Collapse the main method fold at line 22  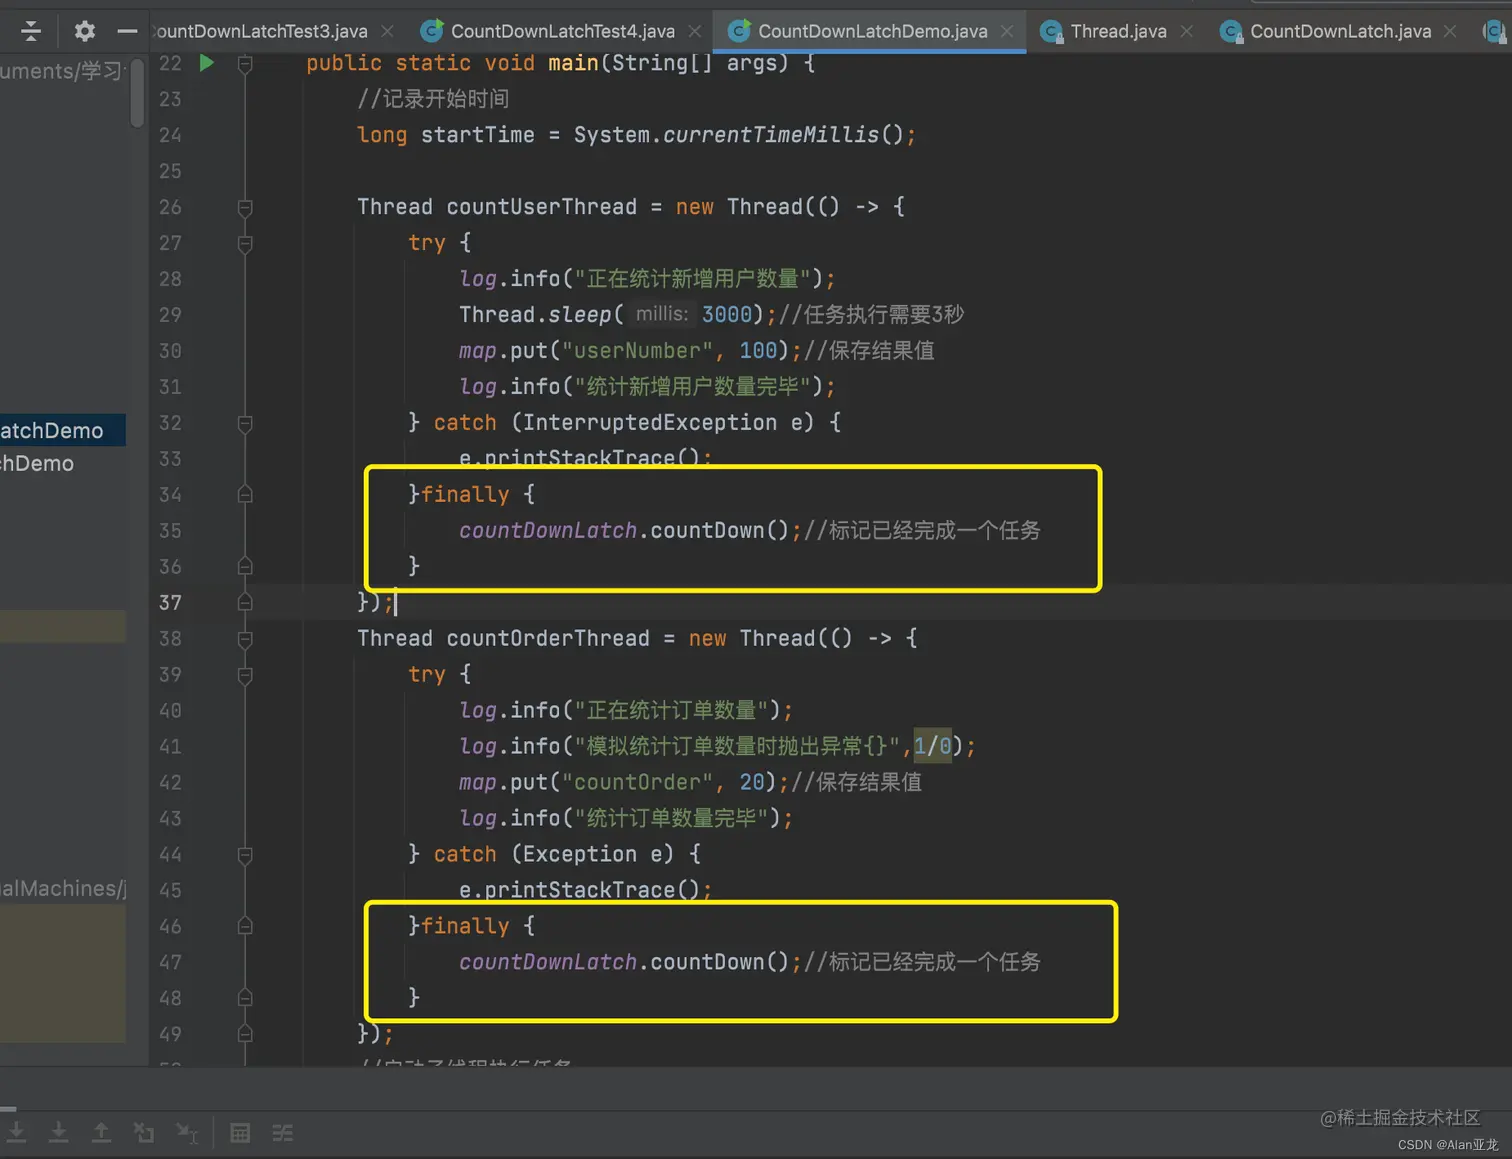tap(245, 64)
